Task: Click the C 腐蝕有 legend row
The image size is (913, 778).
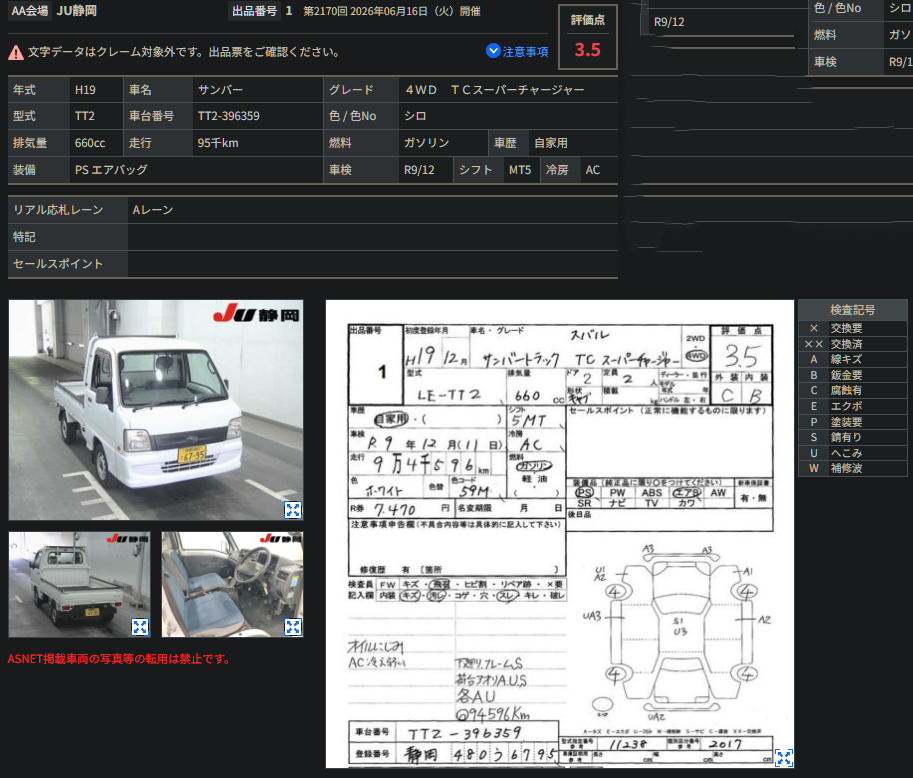Action: [x=852, y=390]
